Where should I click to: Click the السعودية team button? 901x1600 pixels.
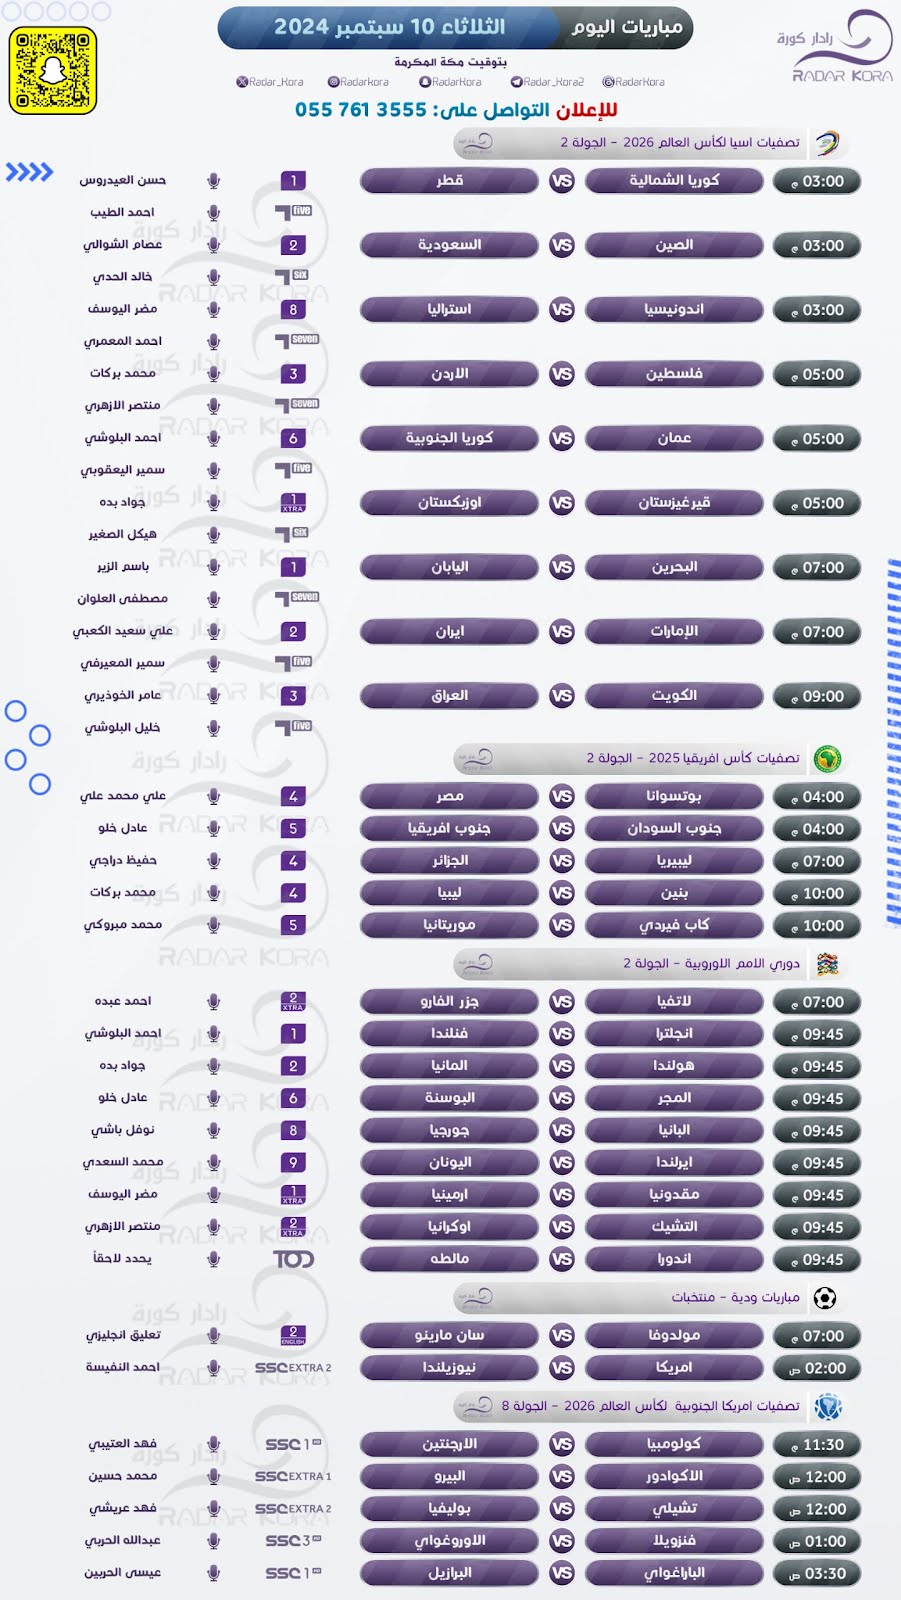click(449, 245)
